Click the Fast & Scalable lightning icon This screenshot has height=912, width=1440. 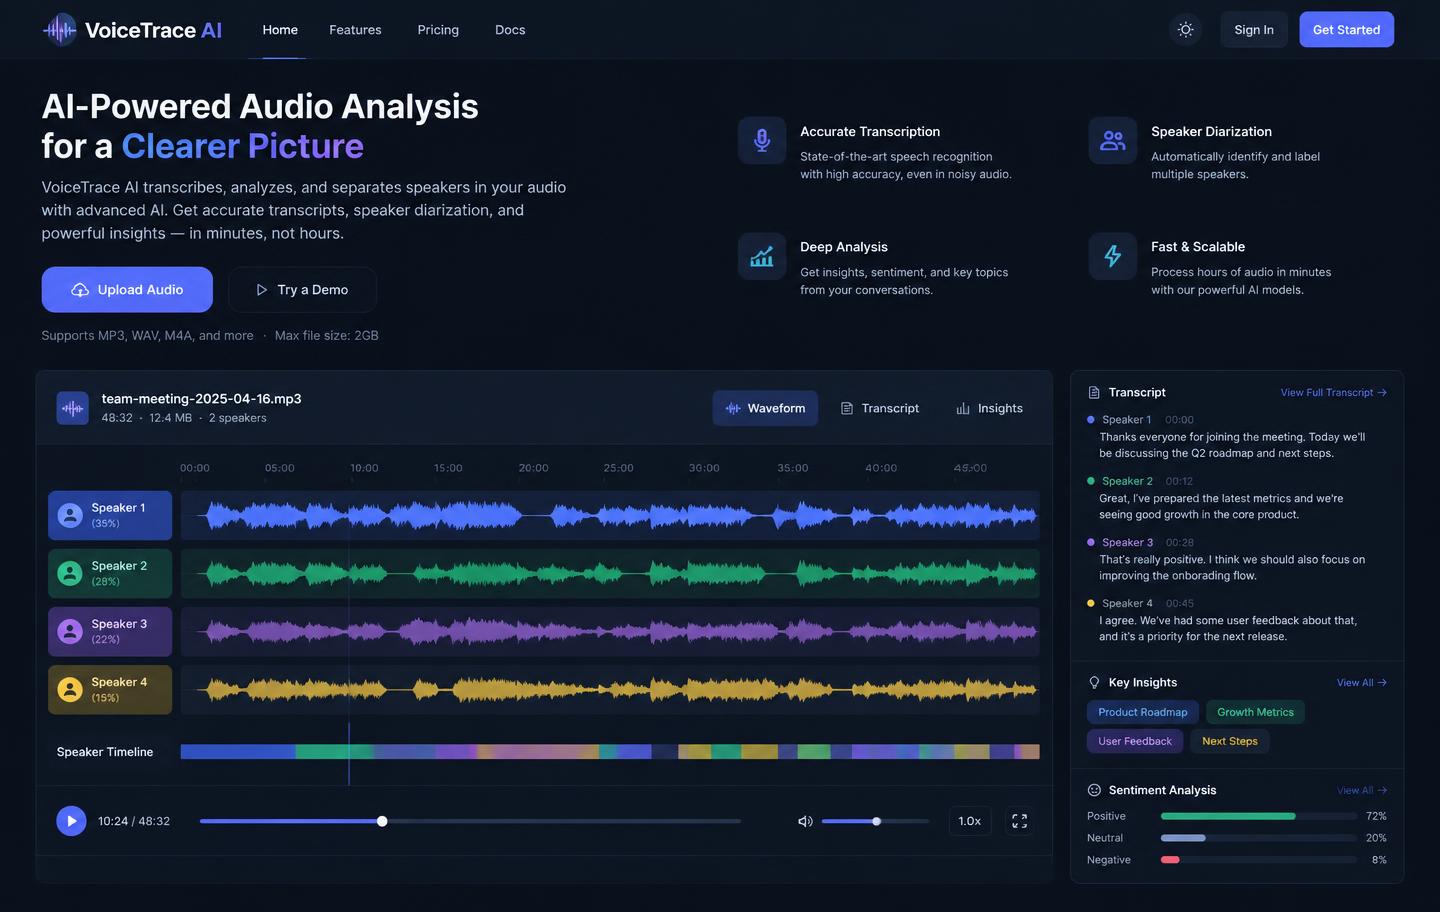[1113, 257]
